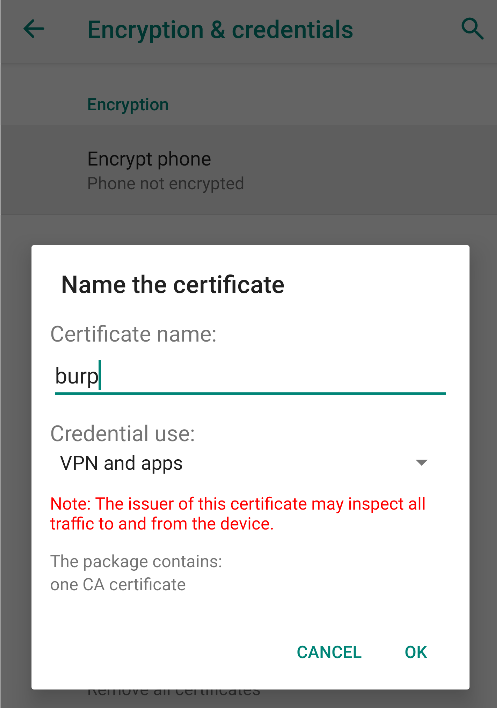Open the VPN and apps dropdown

[x=244, y=463]
